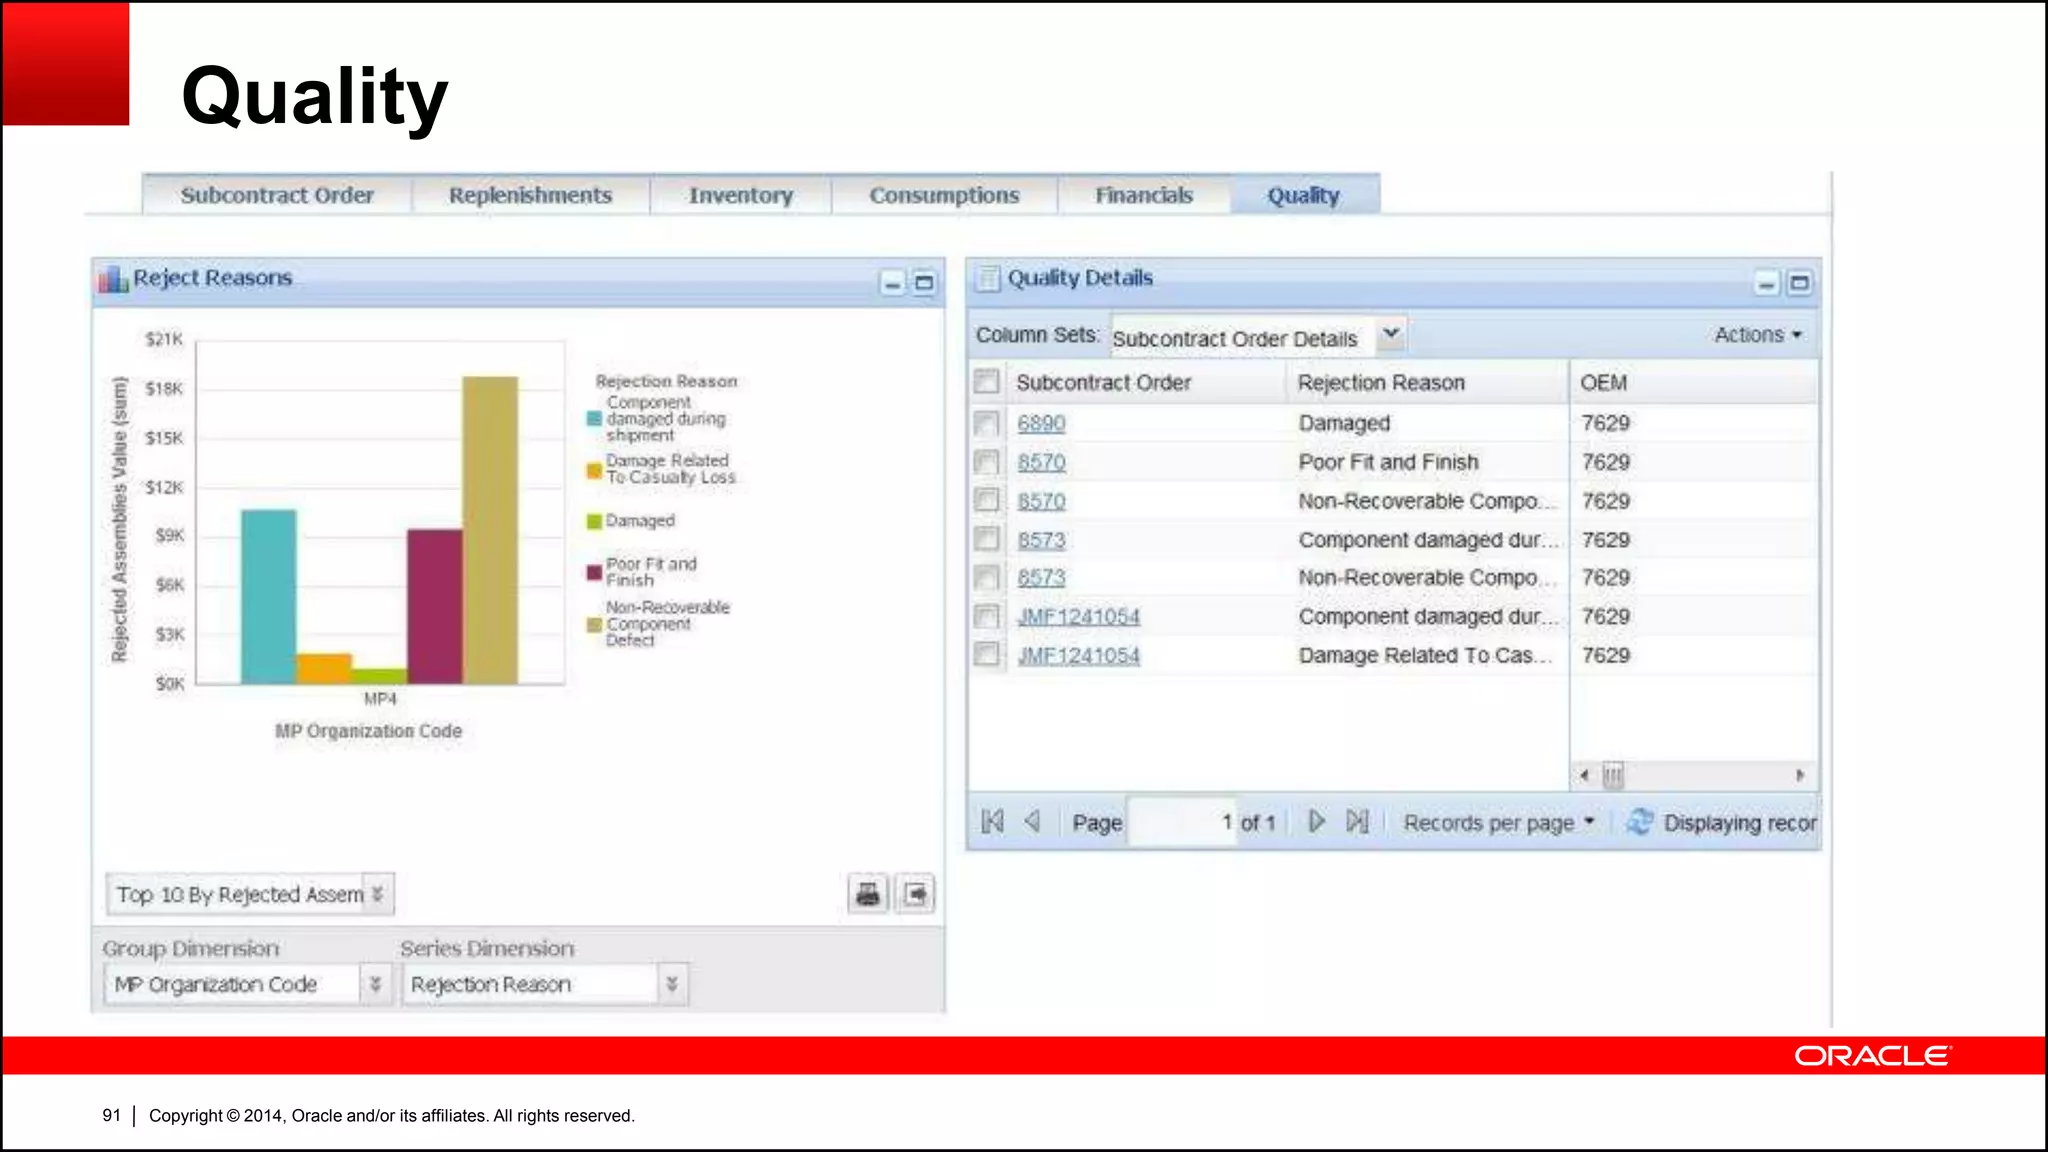The image size is (2048, 1152).
Task: Open the 8570 link for Non-Recoverable Compo
Action: pyautogui.click(x=1041, y=501)
